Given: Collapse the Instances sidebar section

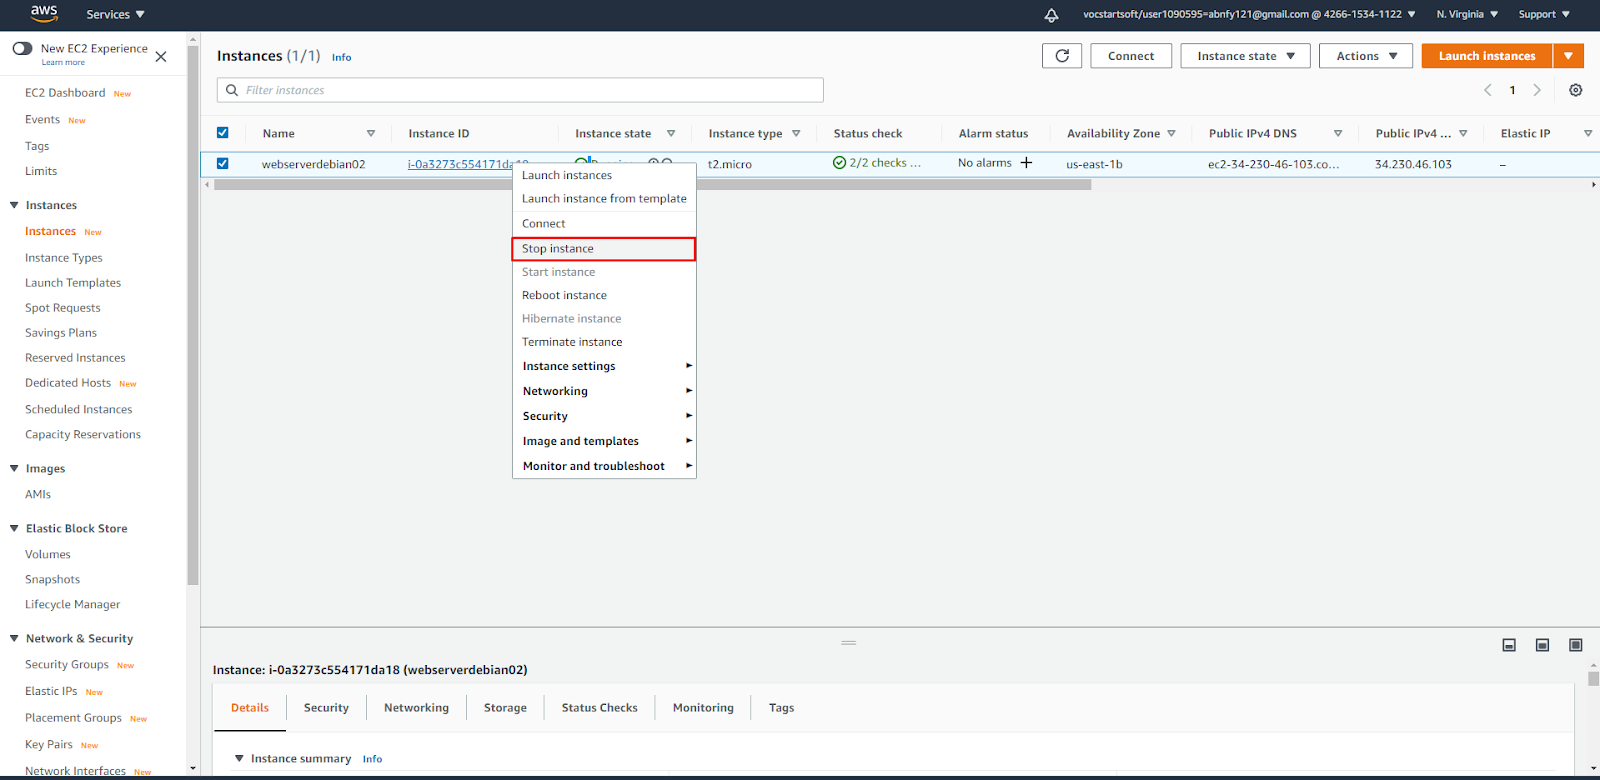Looking at the screenshot, I should point(14,205).
